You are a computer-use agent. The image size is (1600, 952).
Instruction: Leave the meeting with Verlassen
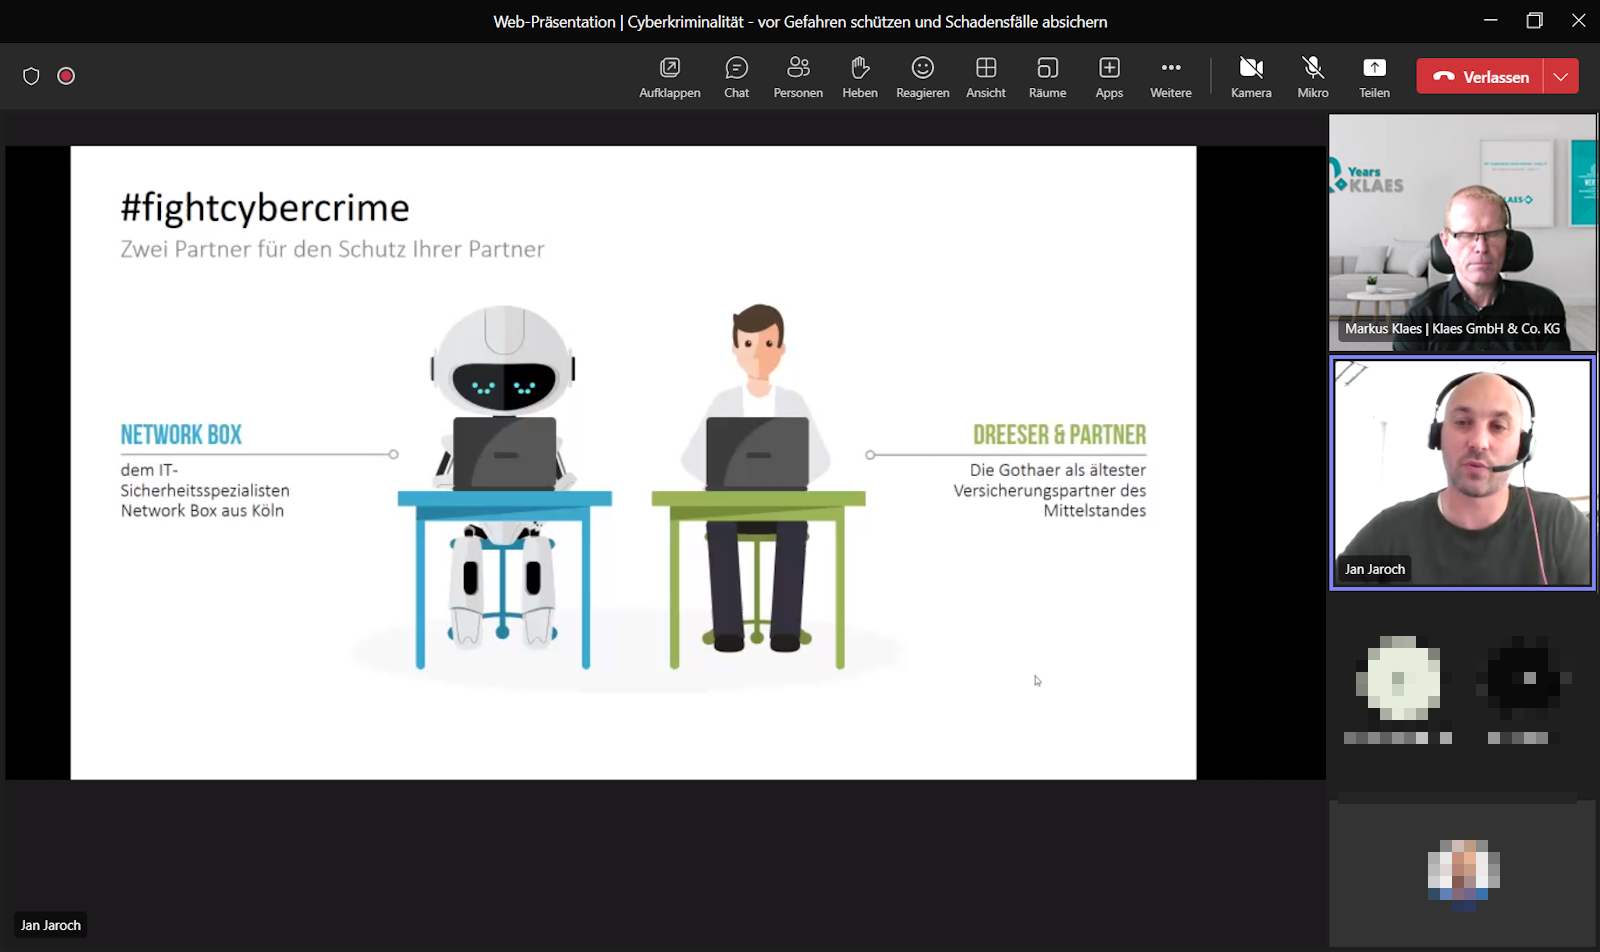pyautogui.click(x=1480, y=76)
